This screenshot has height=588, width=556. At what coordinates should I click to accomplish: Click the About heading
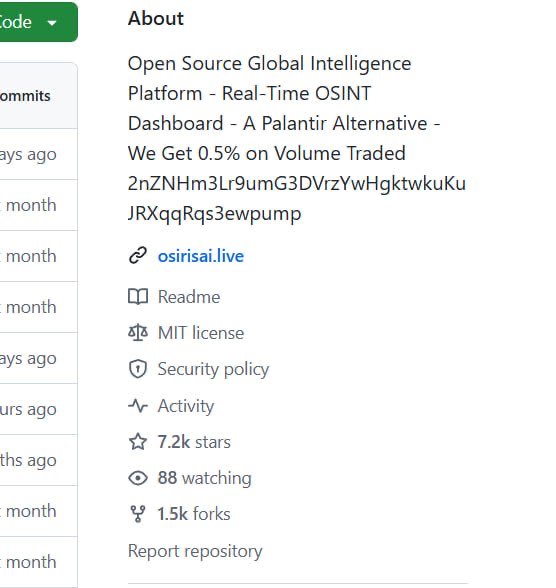[156, 18]
